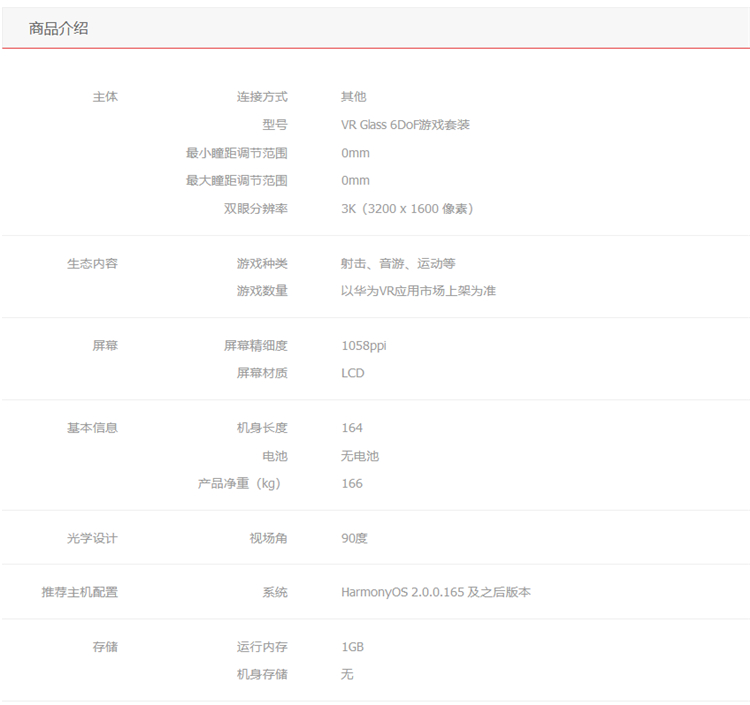Select the HarmonyOS 2.0.0.165 及之后版本 value
The width and height of the screenshot is (750, 705).
(436, 593)
